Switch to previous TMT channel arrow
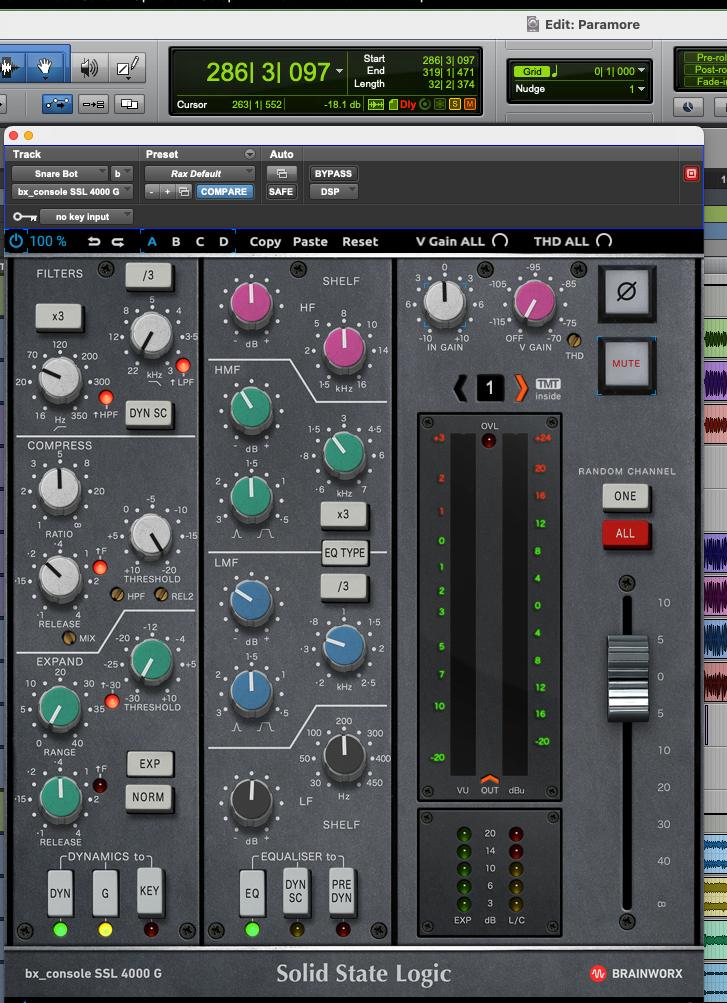This screenshot has height=1003, width=727. pyautogui.click(x=460, y=388)
